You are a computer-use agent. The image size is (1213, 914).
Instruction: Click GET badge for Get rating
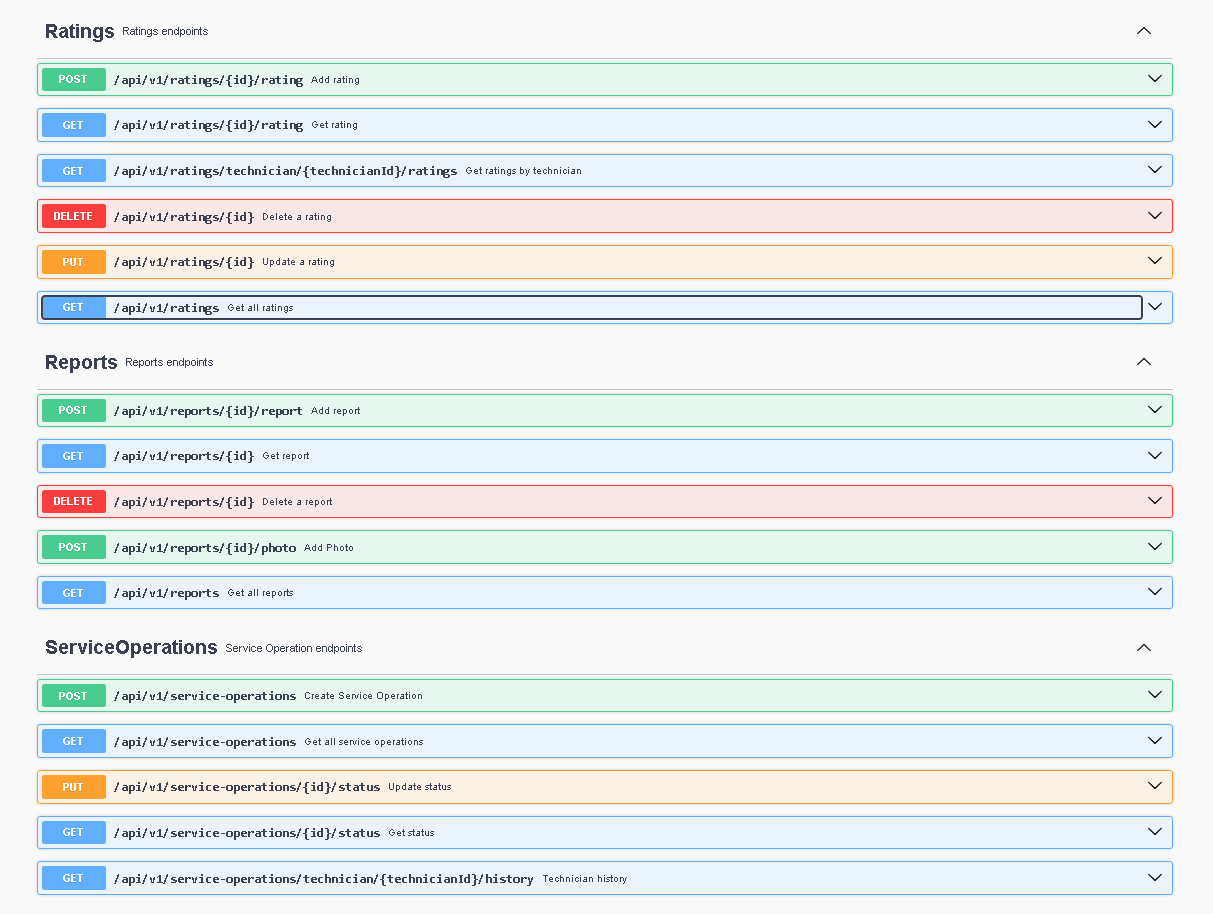click(x=73, y=125)
